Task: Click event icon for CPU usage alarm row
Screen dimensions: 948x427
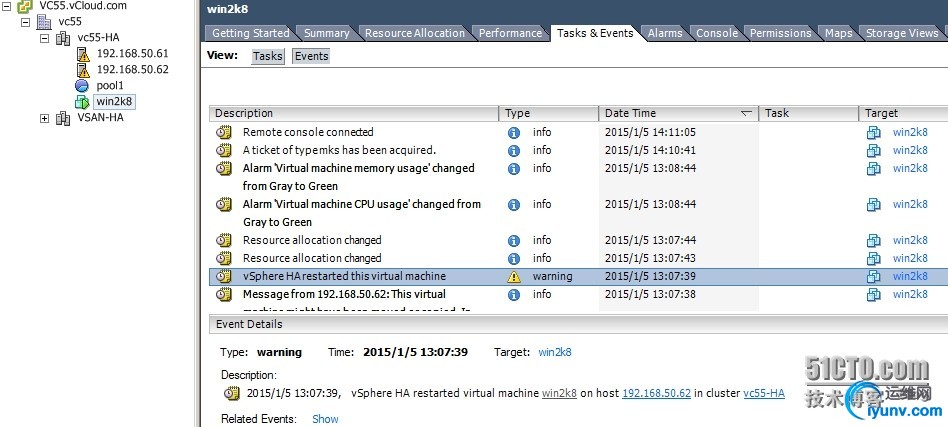Action: tap(224, 205)
